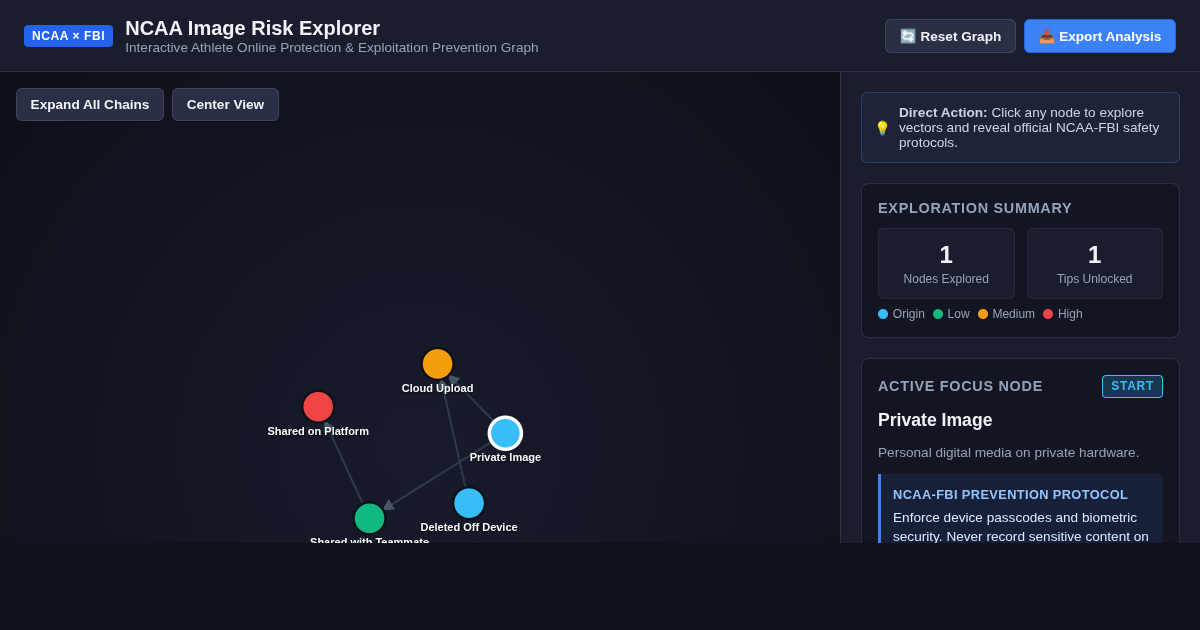Image resolution: width=1200 pixels, height=630 pixels.
Task: Click the Nodes Explored counter card
Action: tap(946, 263)
